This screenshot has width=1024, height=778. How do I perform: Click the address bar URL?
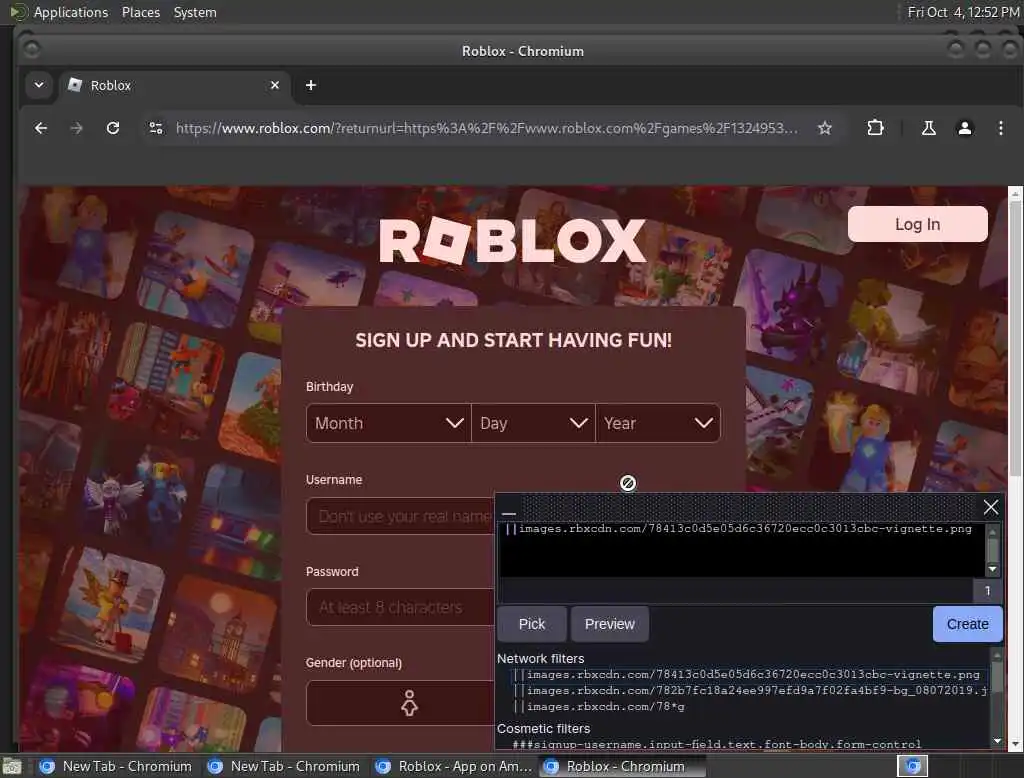pos(487,128)
